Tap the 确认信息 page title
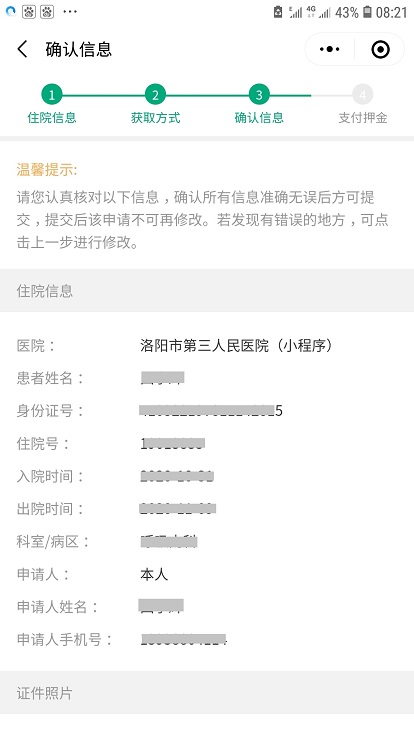 [78, 49]
